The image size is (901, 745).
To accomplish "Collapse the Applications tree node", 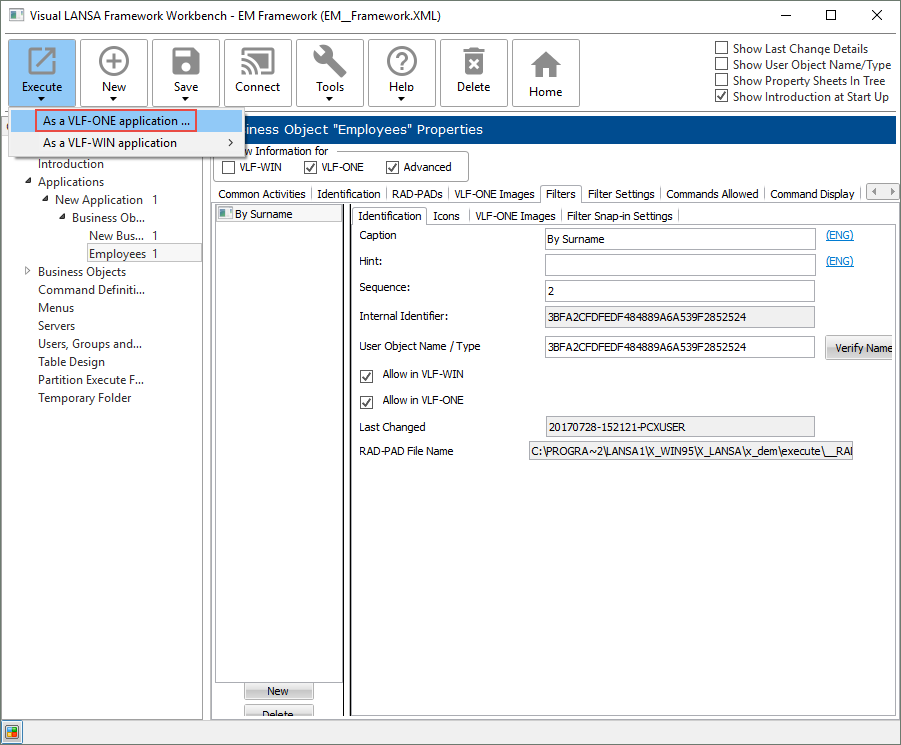I will 27,182.
